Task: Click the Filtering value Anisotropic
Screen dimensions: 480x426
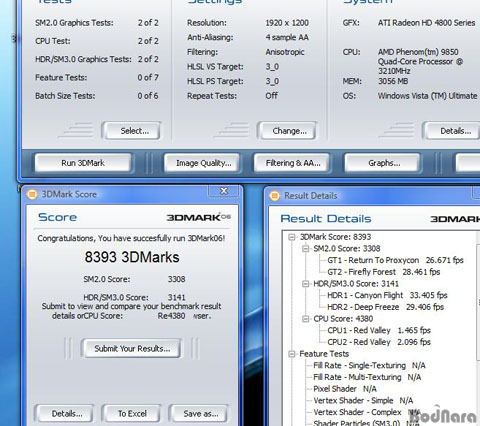Action: click(x=285, y=52)
